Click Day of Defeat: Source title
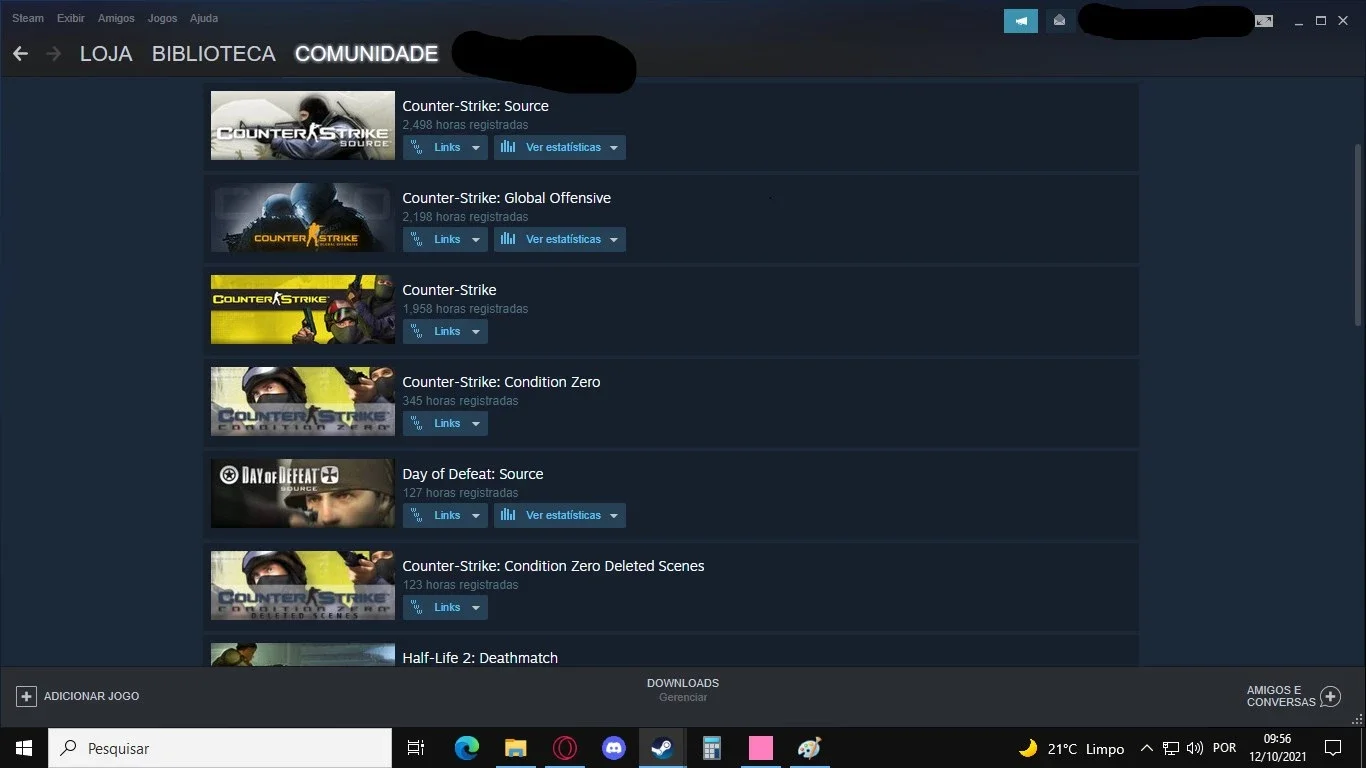The width and height of the screenshot is (1366, 768). [472, 474]
